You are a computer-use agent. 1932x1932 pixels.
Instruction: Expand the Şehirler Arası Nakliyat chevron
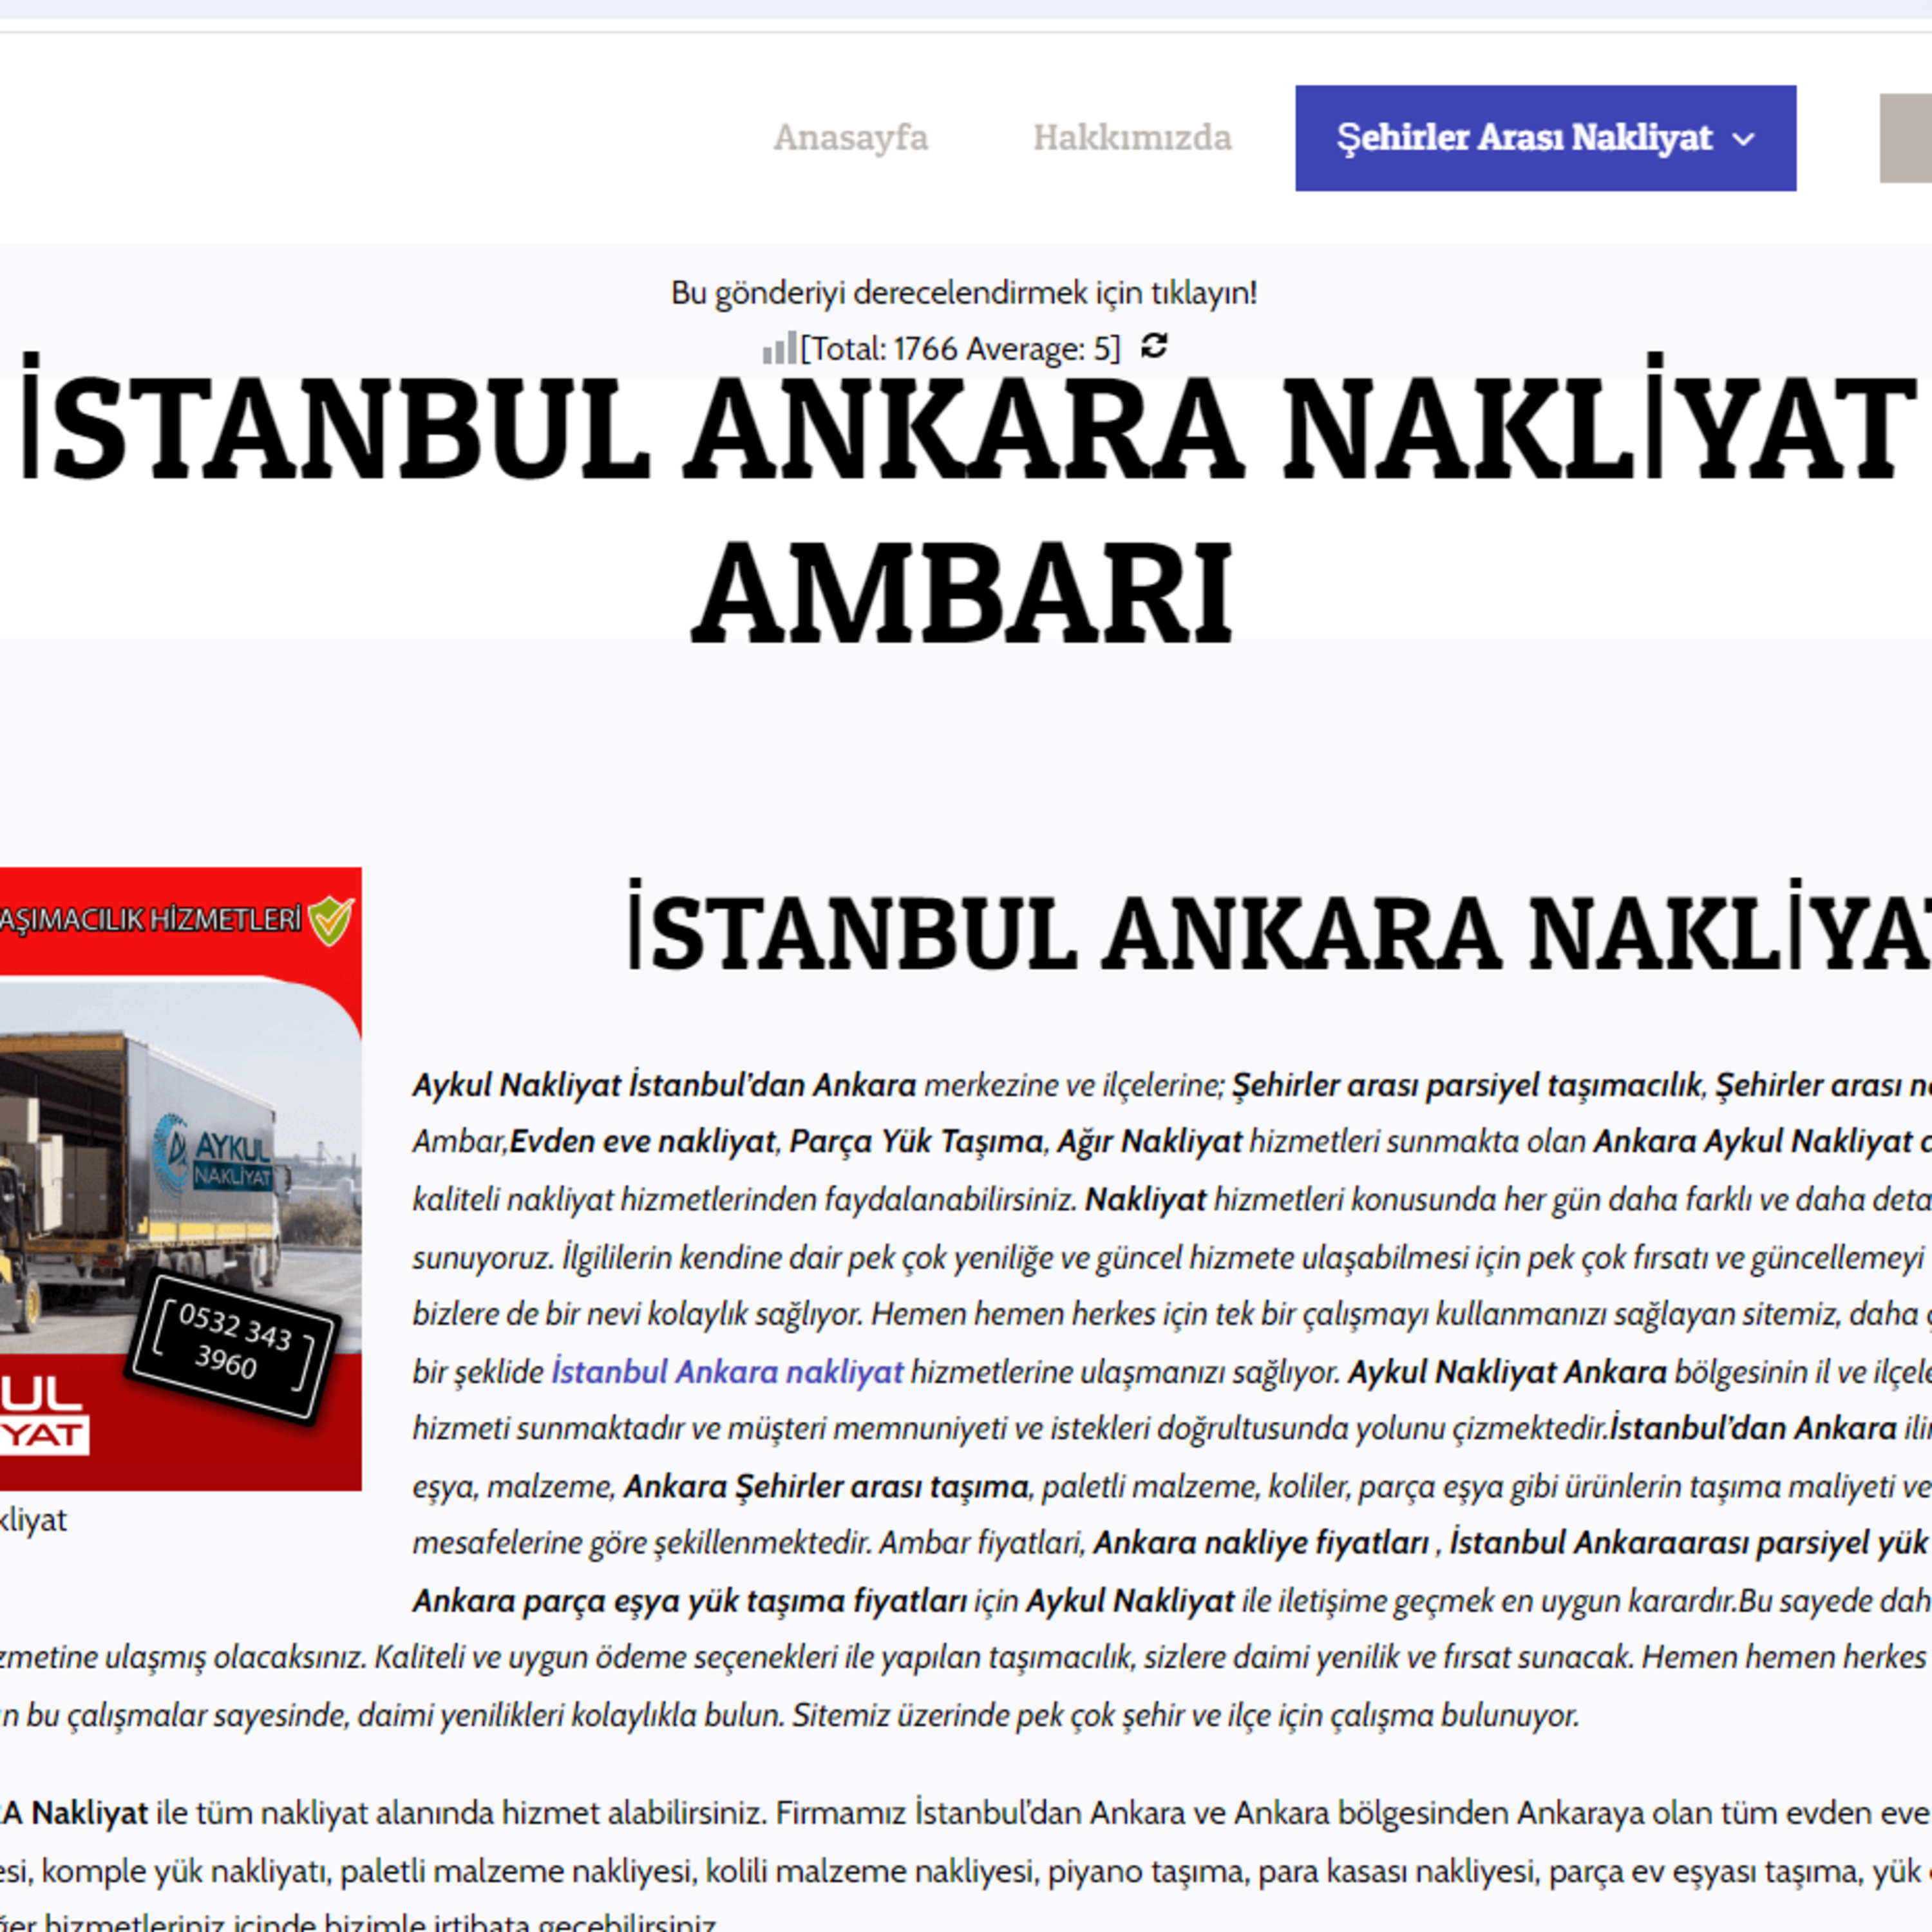pos(1743,139)
